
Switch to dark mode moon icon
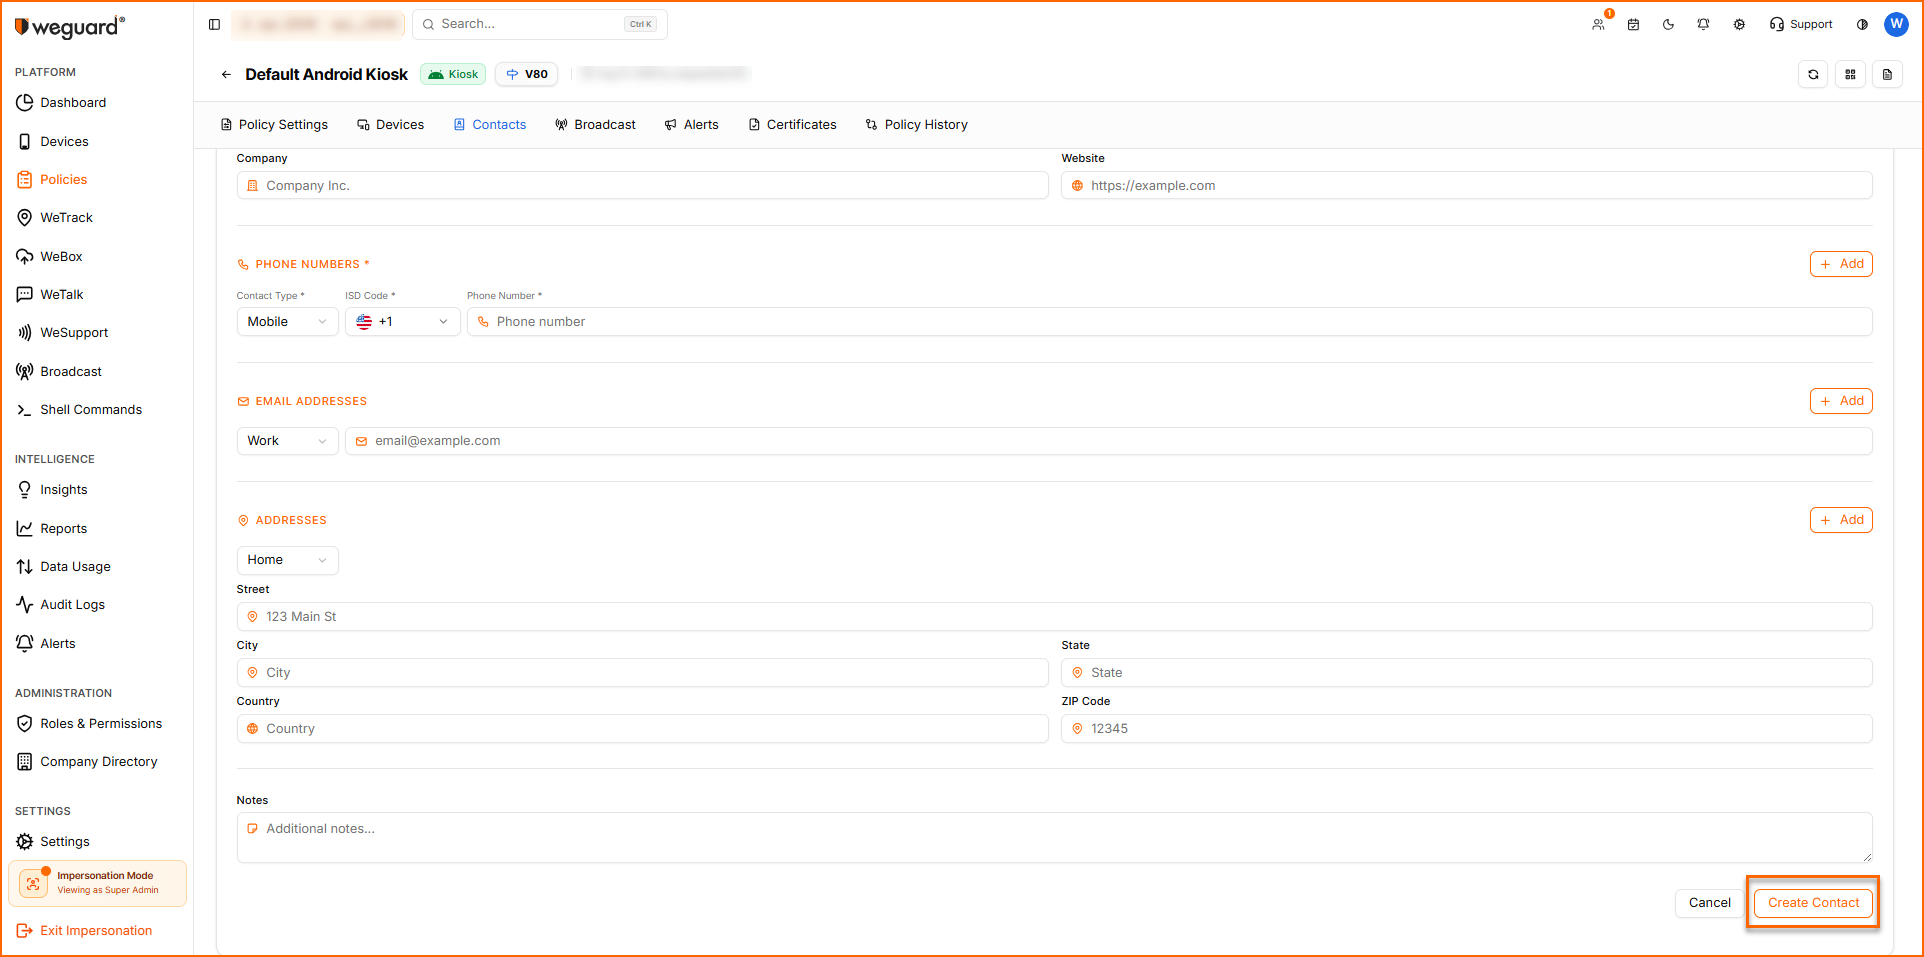pyautogui.click(x=1668, y=24)
